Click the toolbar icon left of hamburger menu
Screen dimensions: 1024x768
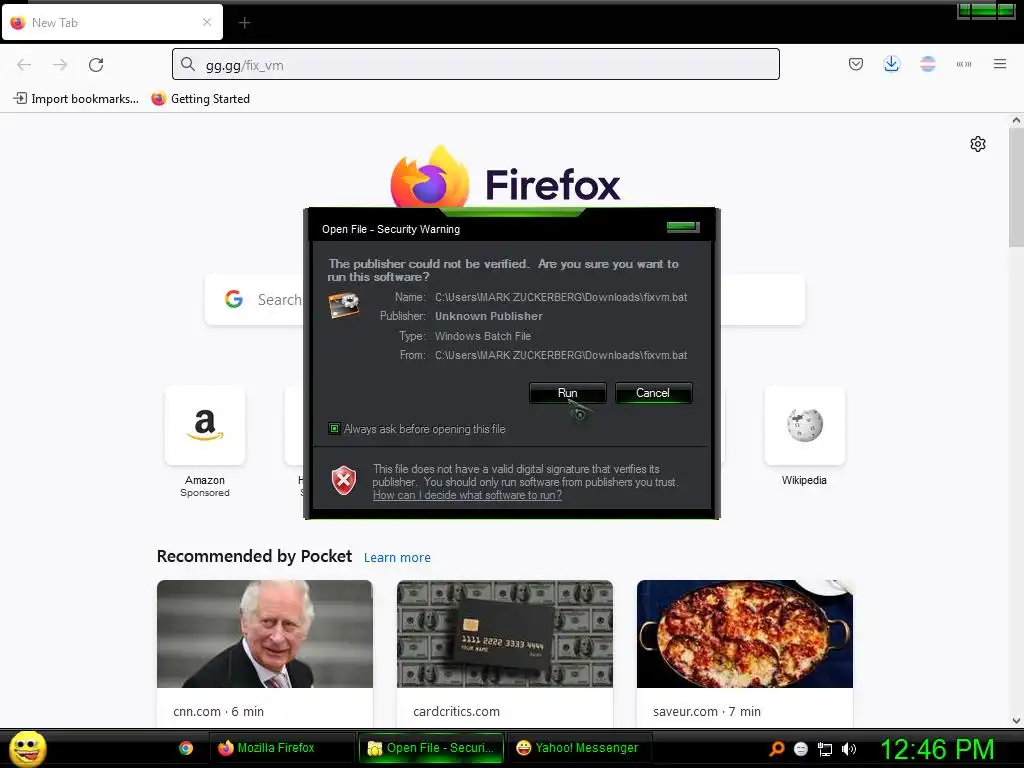(x=963, y=64)
